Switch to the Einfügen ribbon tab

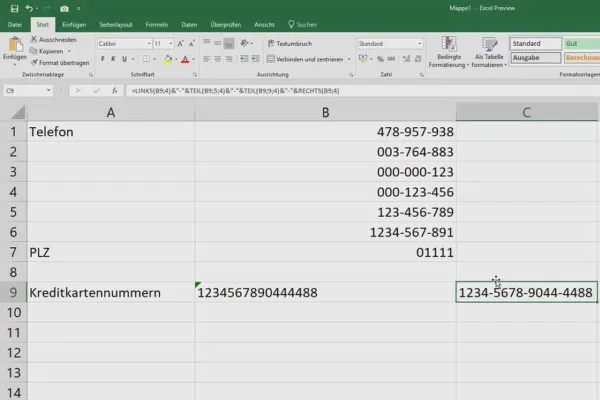(74, 24)
